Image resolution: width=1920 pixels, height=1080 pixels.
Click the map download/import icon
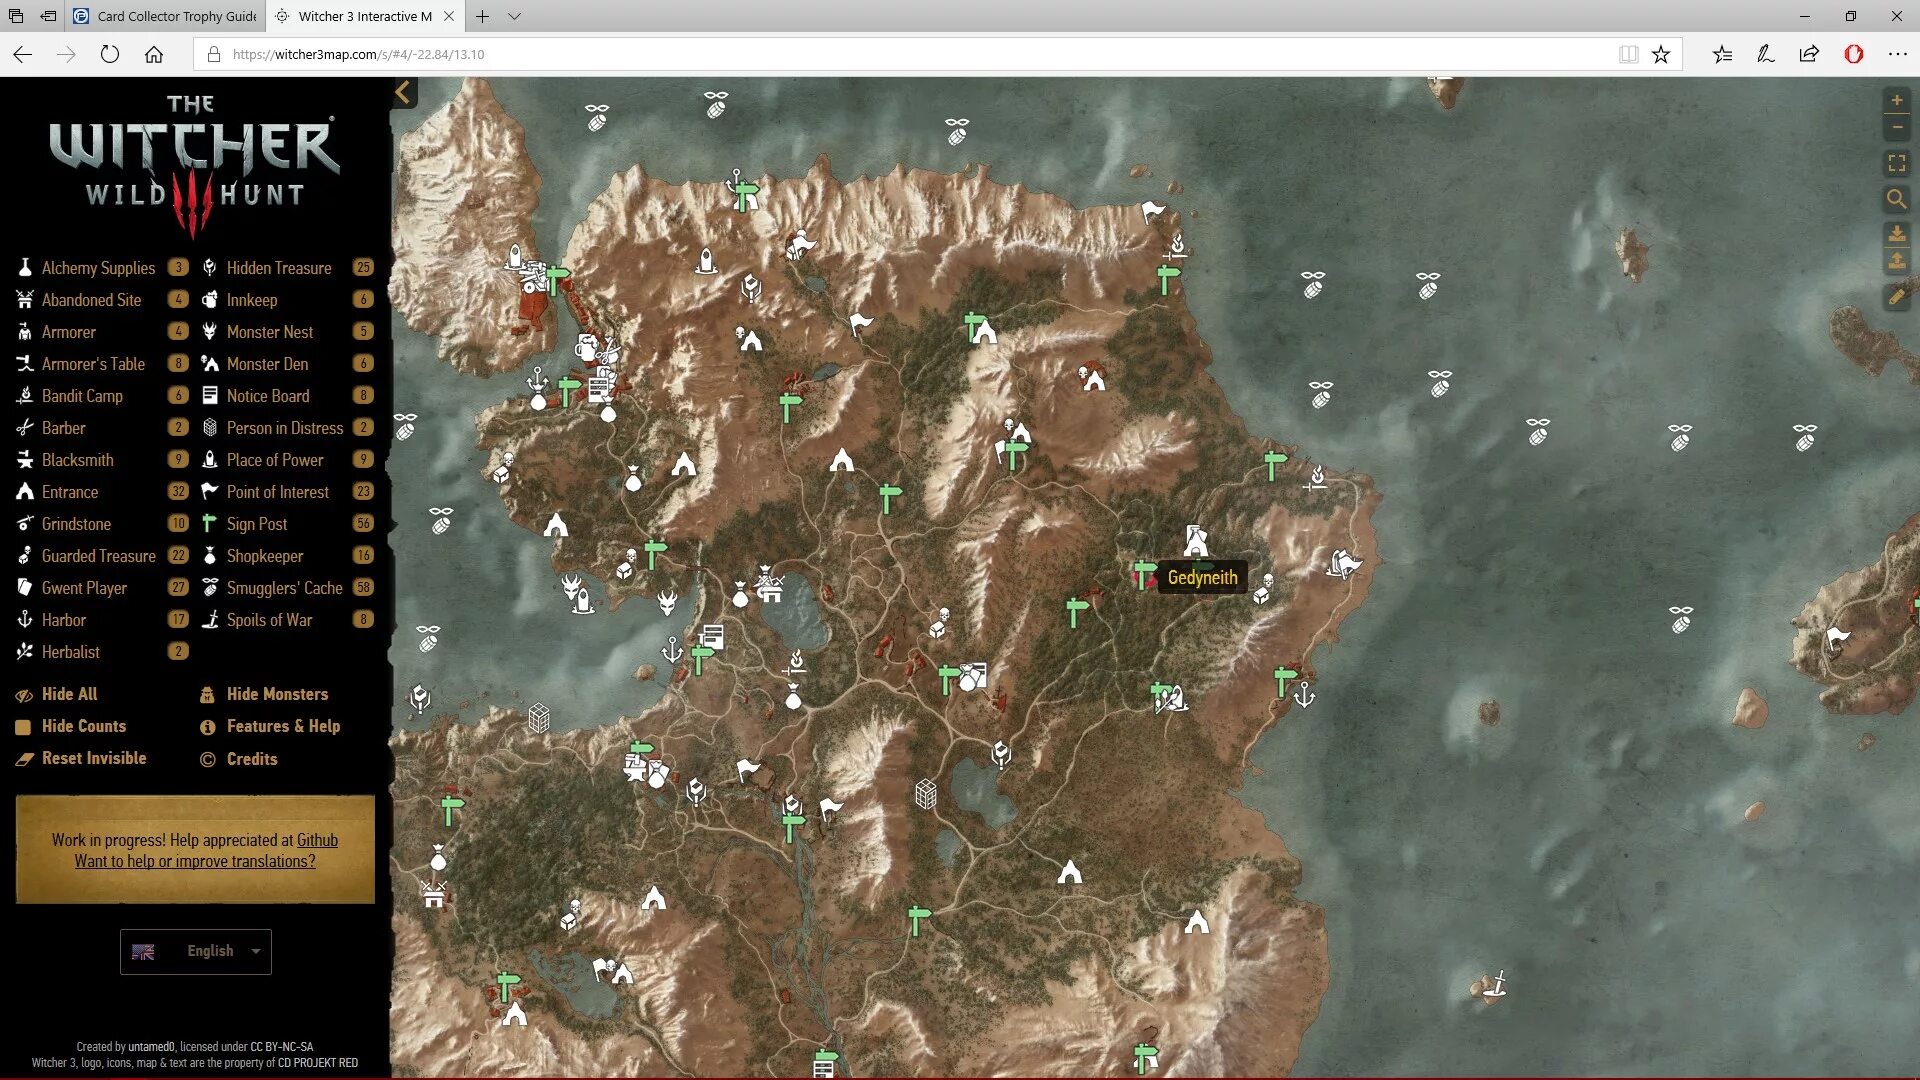pyautogui.click(x=1896, y=234)
